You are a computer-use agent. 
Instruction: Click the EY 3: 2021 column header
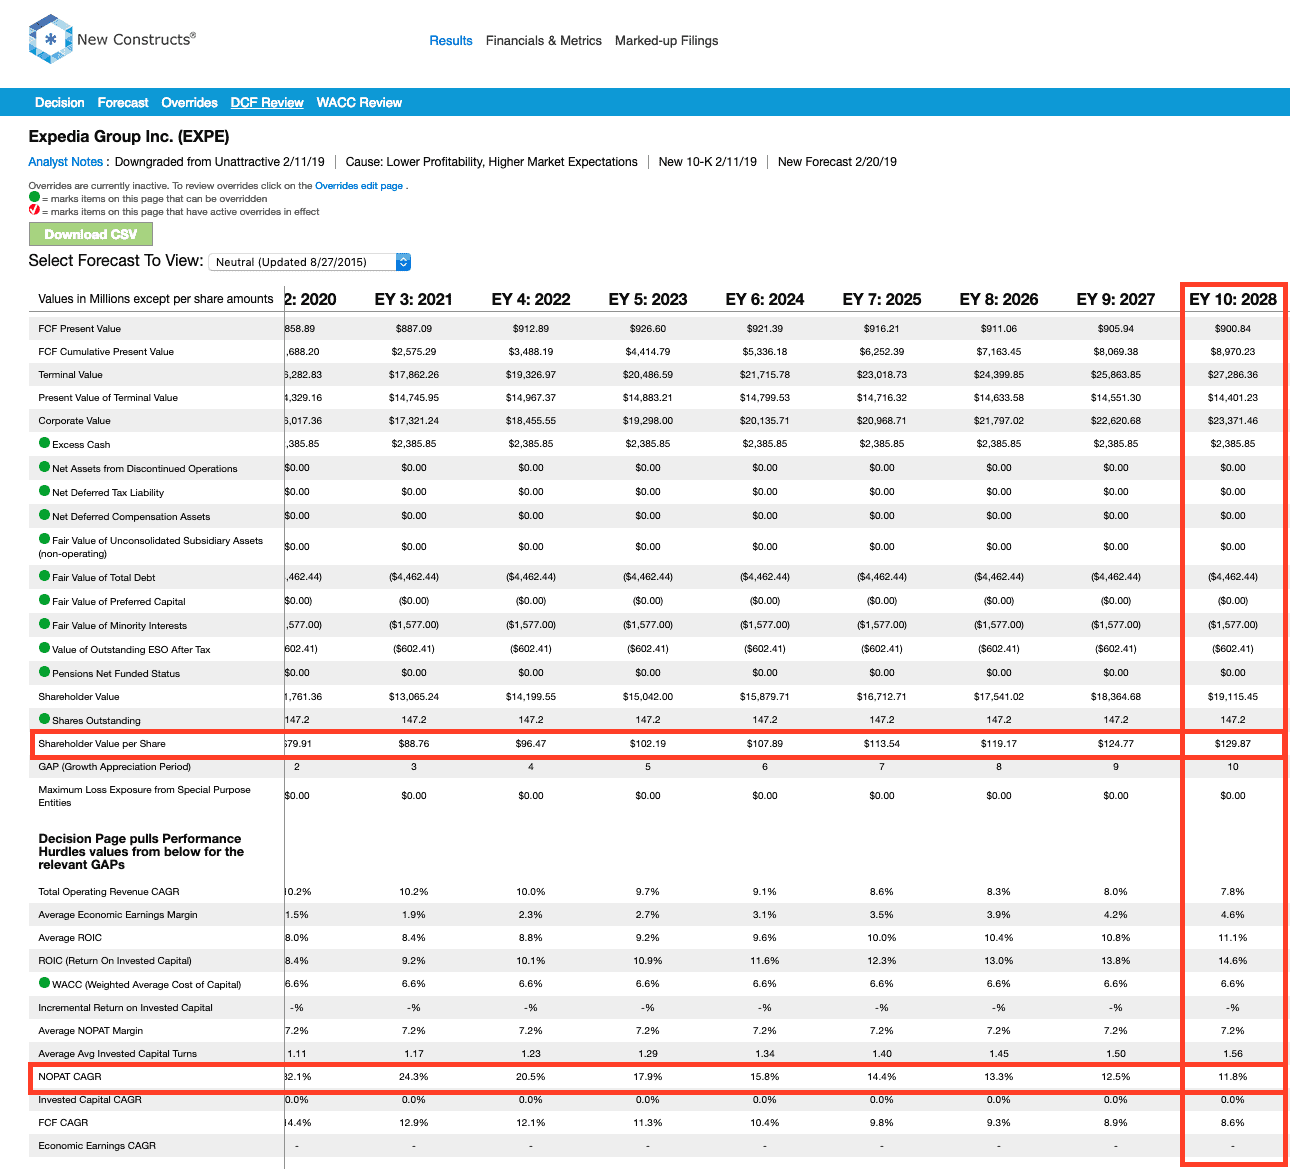pyautogui.click(x=414, y=299)
